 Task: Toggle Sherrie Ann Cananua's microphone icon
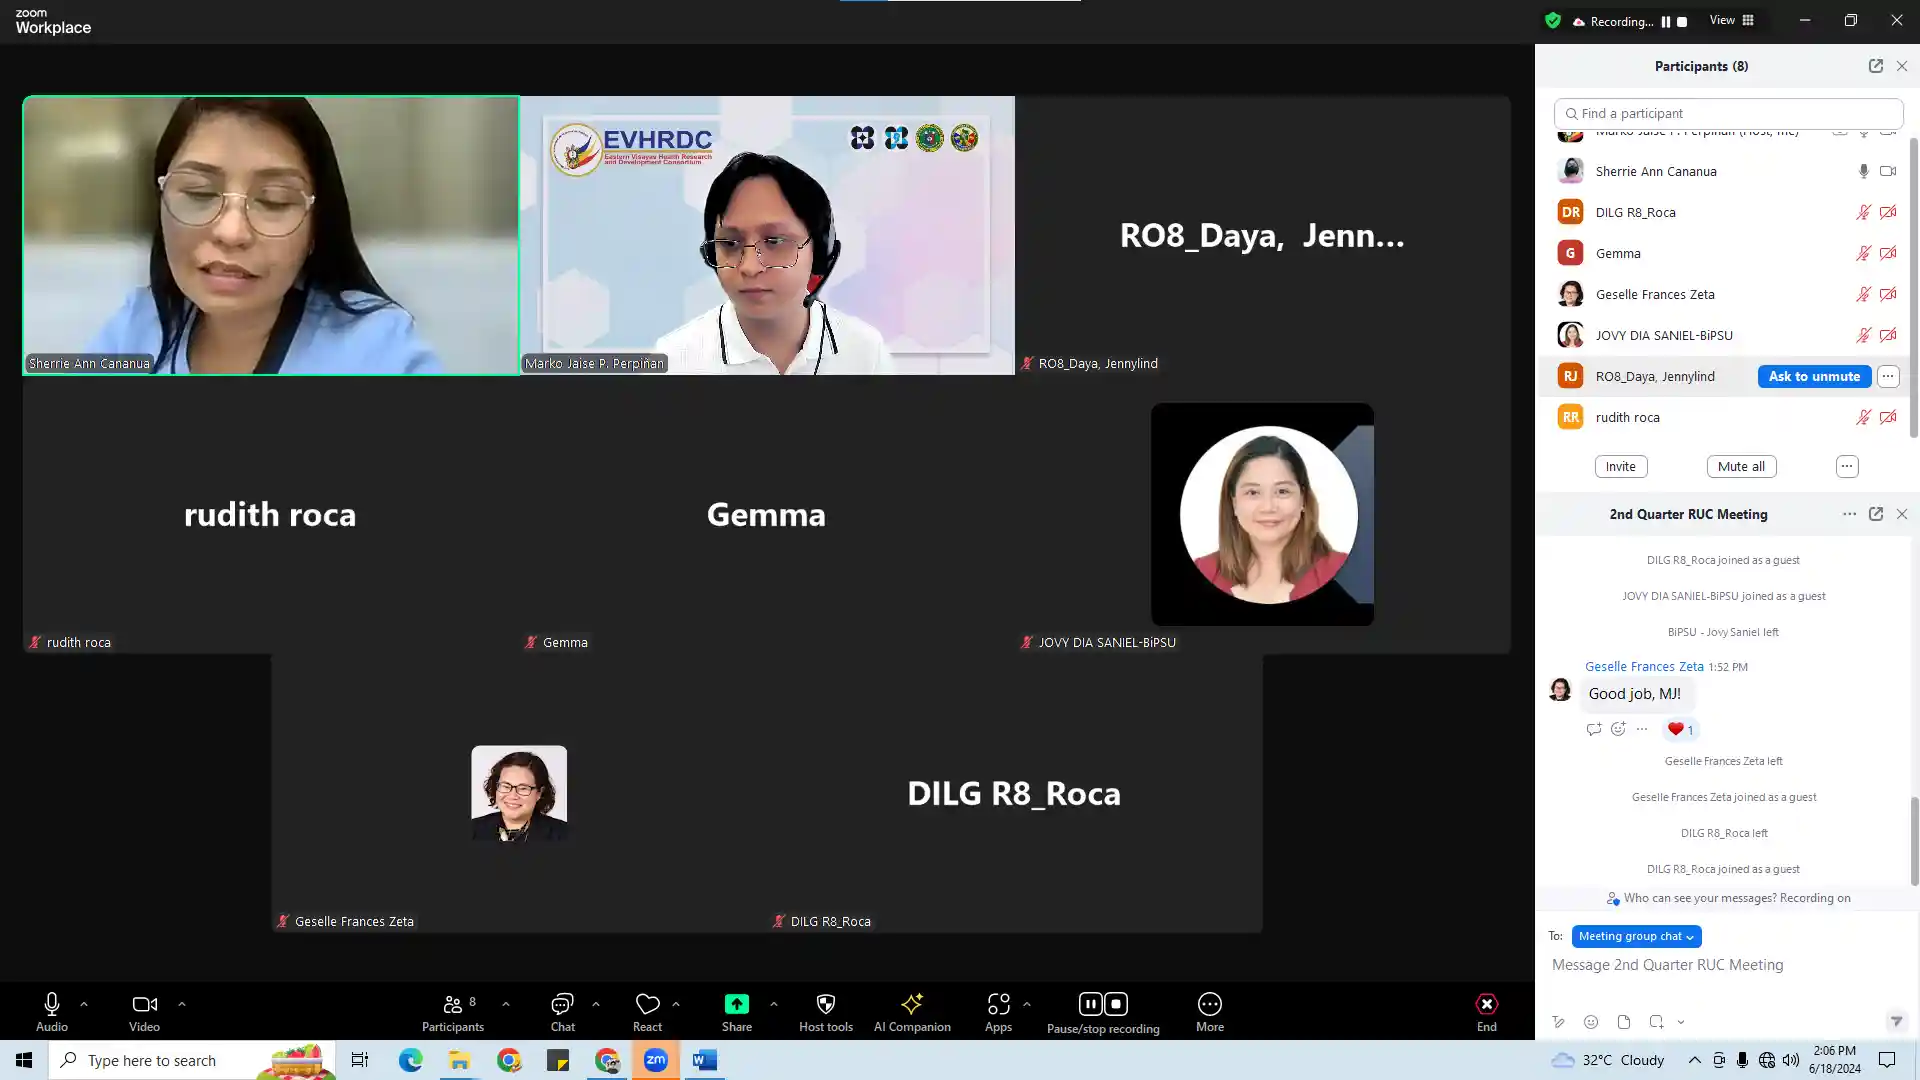click(1863, 171)
